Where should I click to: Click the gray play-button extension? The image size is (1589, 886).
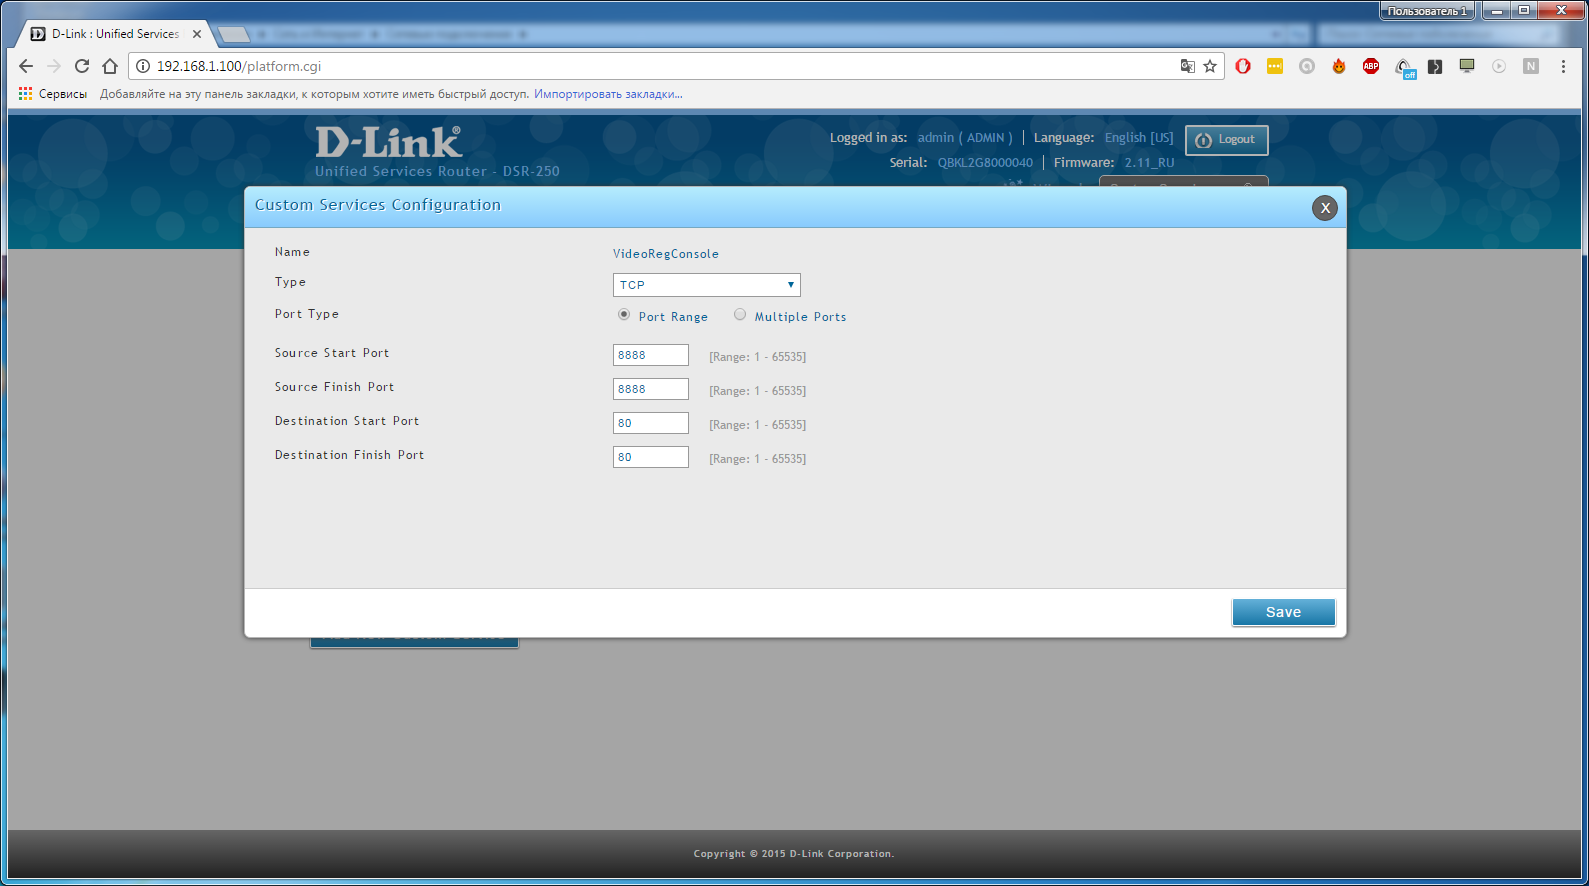click(x=1499, y=66)
